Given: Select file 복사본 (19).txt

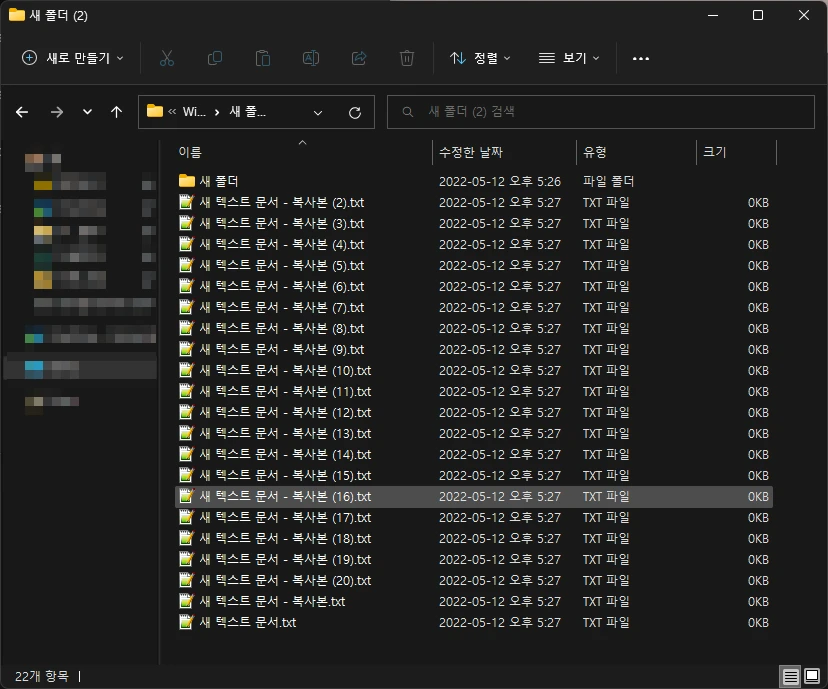Looking at the screenshot, I should click(x=474, y=560).
